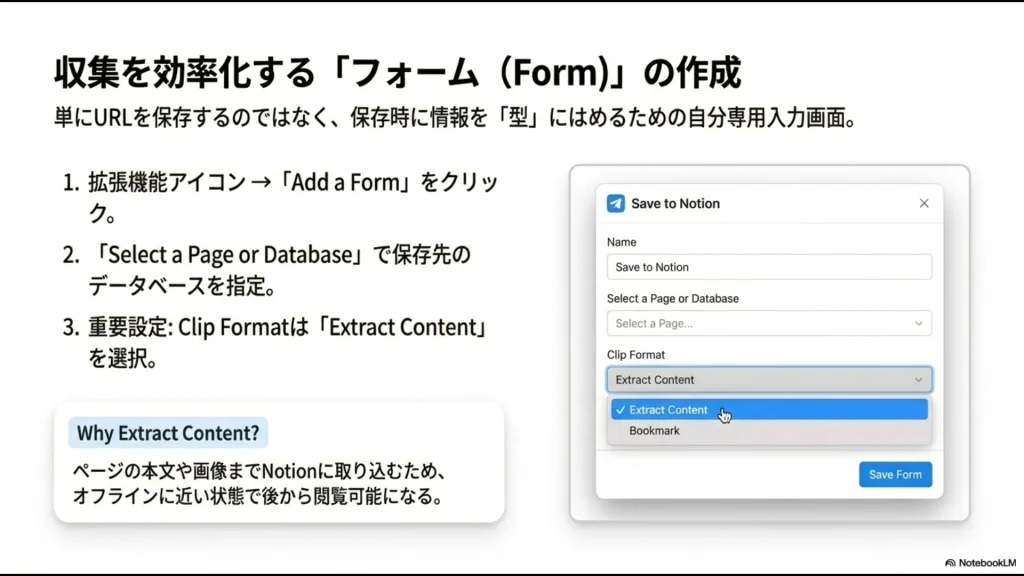This screenshot has width=1024, height=576.
Task: Click the X icon on the Save to Notion dialog
Action: point(924,203)
